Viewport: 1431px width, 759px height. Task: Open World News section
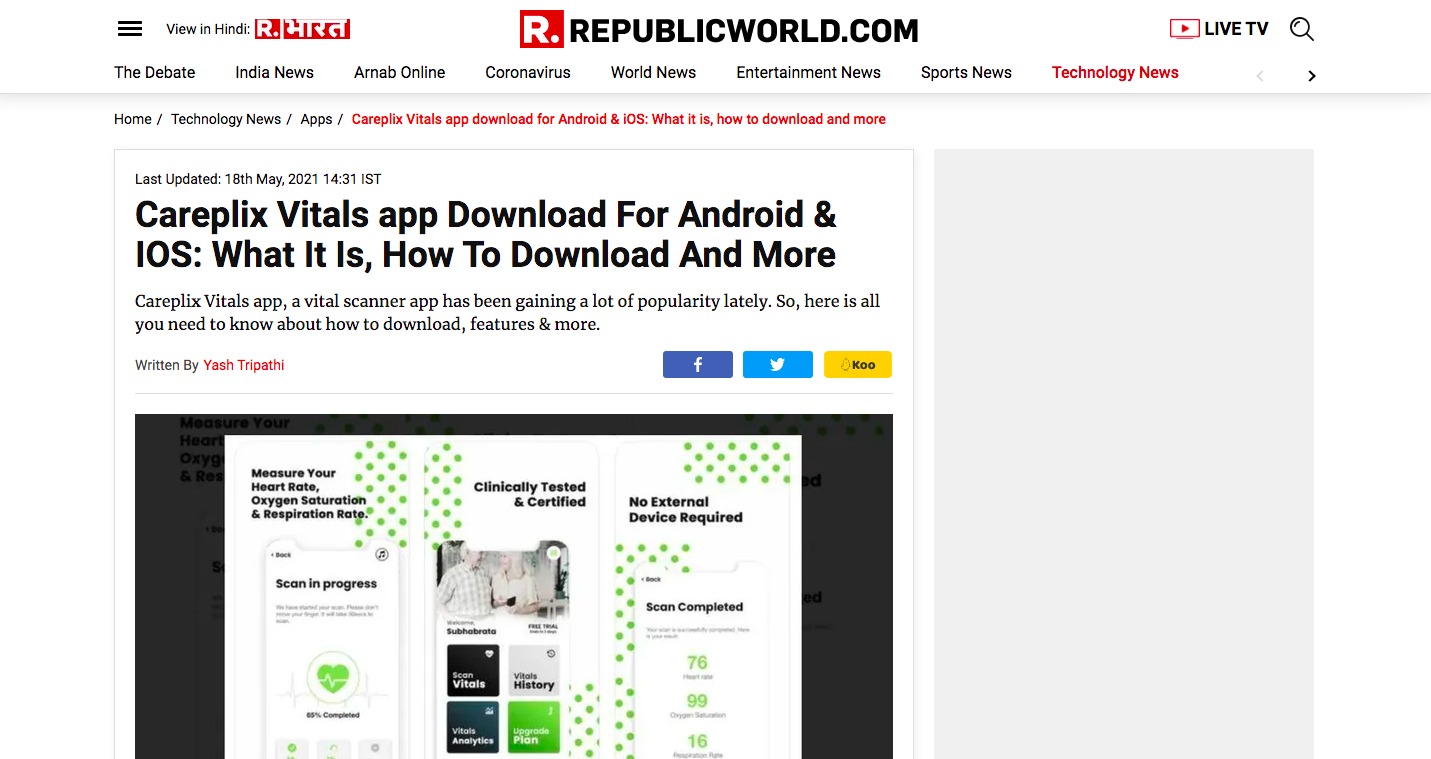(x=653, y=73)
